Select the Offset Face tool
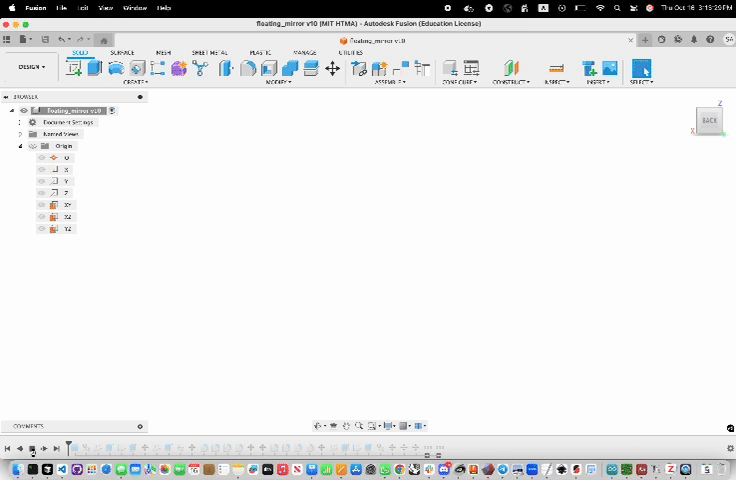736x480 pixels. [x=311, y=69]
